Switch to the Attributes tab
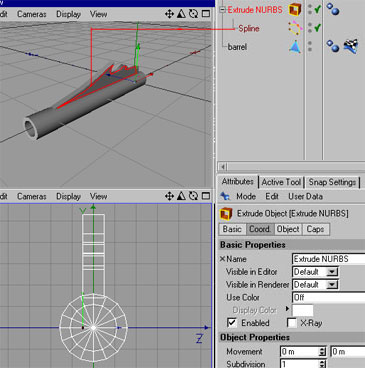The image size is (365, 368). click(238, 182)
